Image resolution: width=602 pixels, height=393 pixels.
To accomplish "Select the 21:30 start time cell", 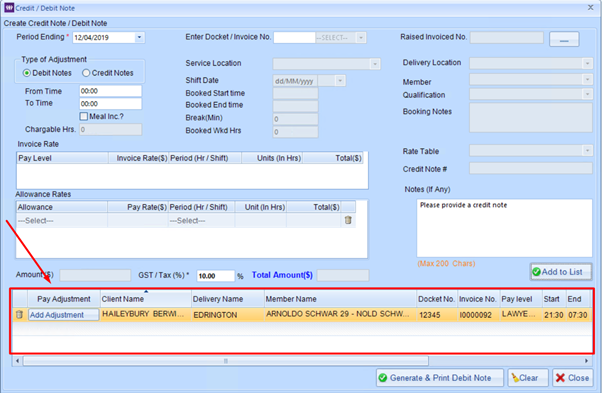I will pos(554,315).
